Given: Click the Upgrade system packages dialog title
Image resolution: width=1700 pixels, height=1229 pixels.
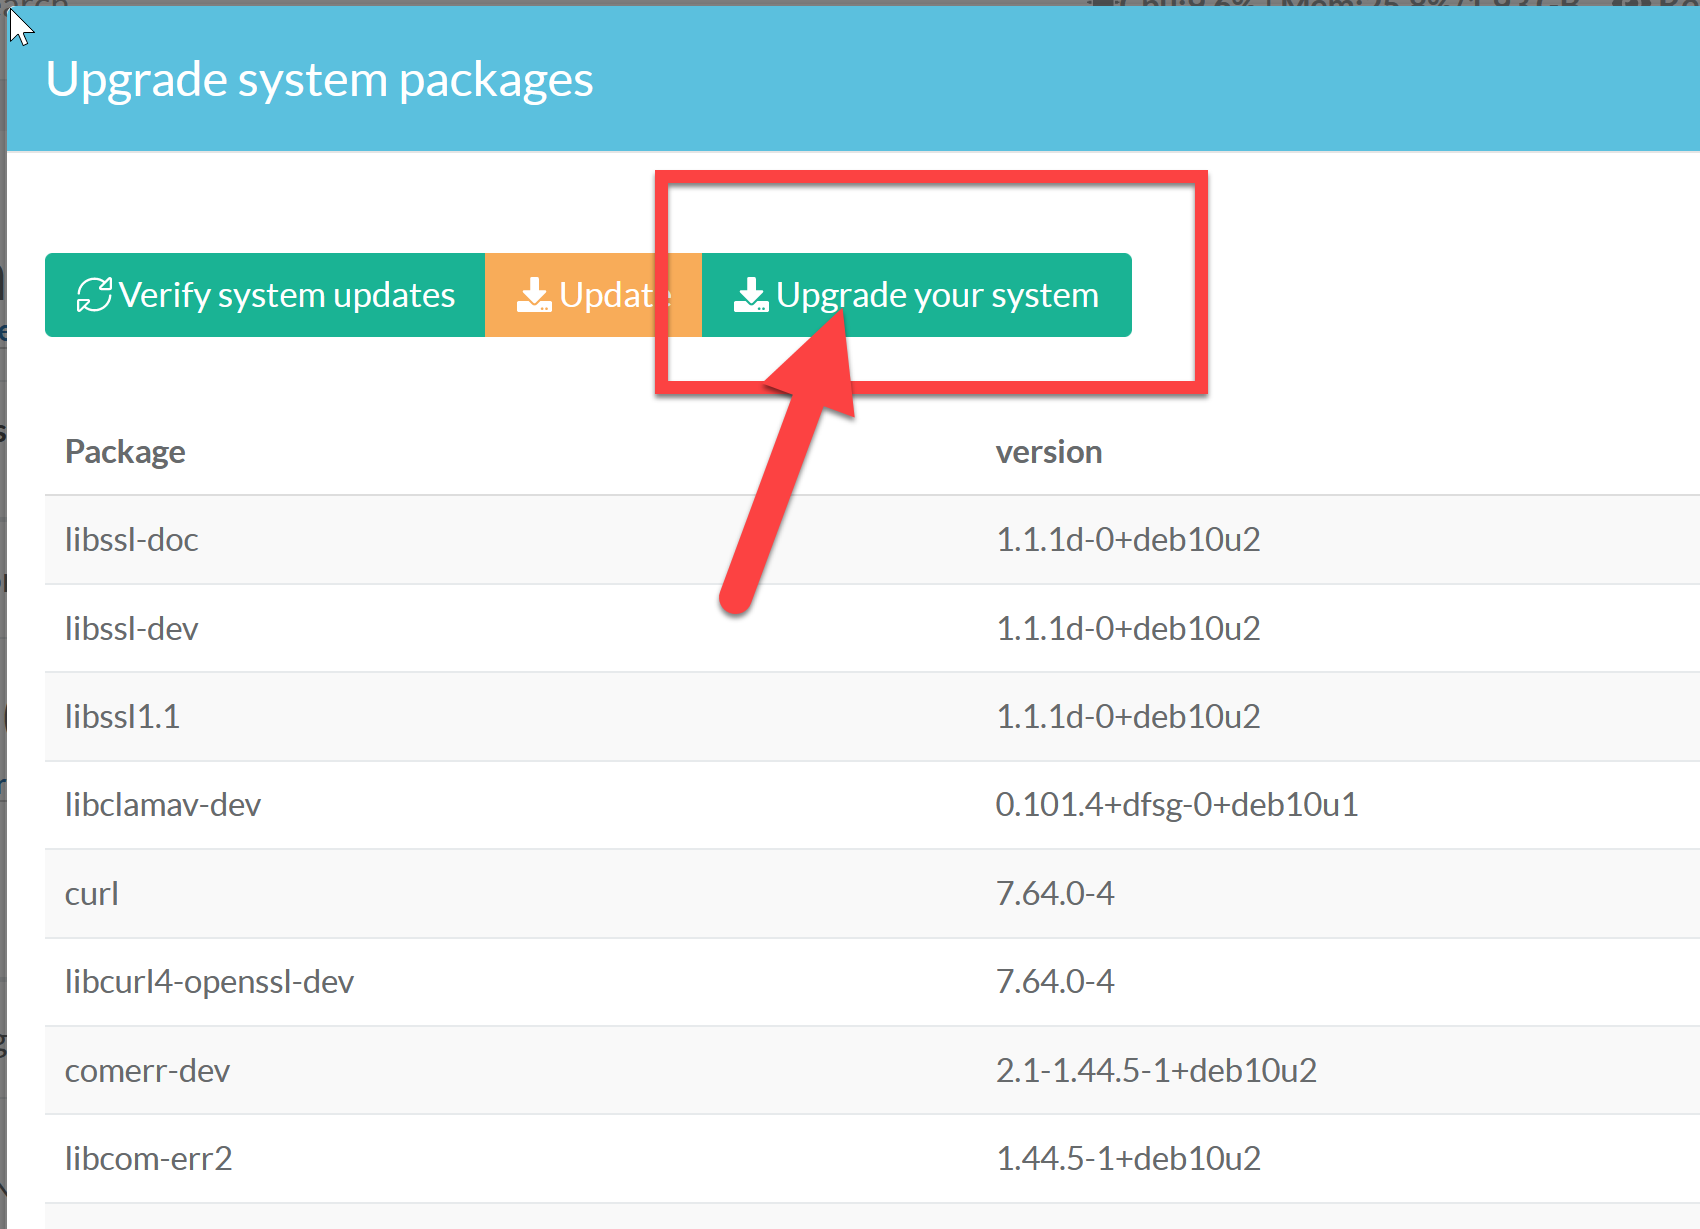Looking at the screenshot, I should coord(319,79).
